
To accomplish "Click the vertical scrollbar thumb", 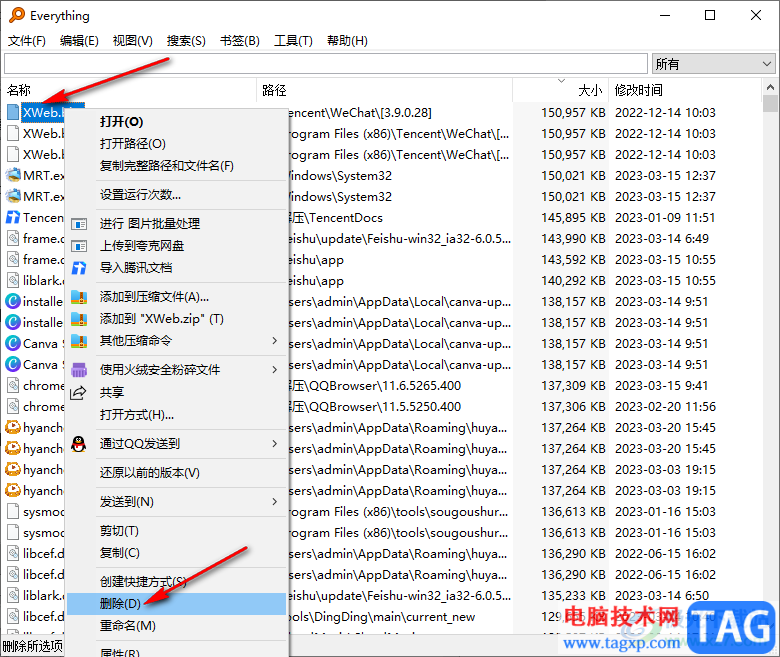I will (770, 104).
